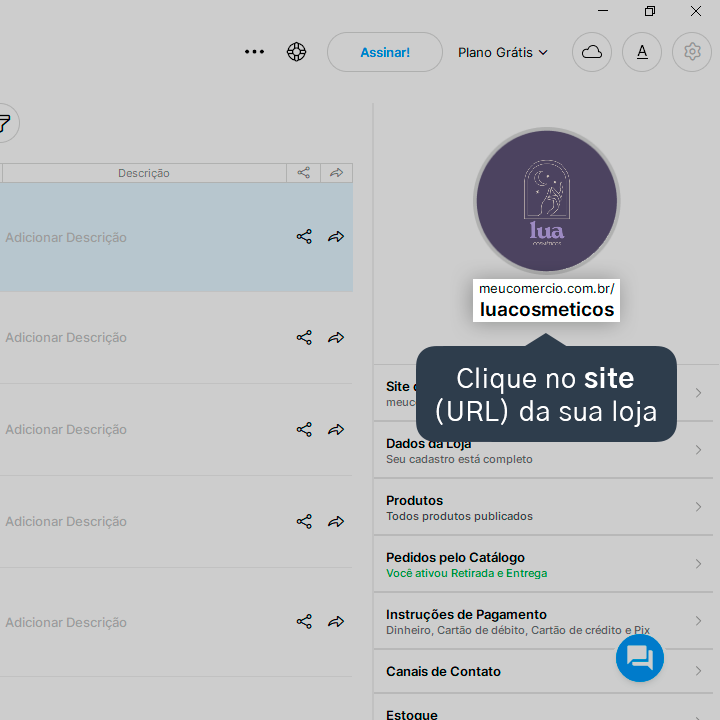Viewport: 720px width, 720px height.
Task: Expand Instruções de Pagamento chevron
Action: point(698,621)
